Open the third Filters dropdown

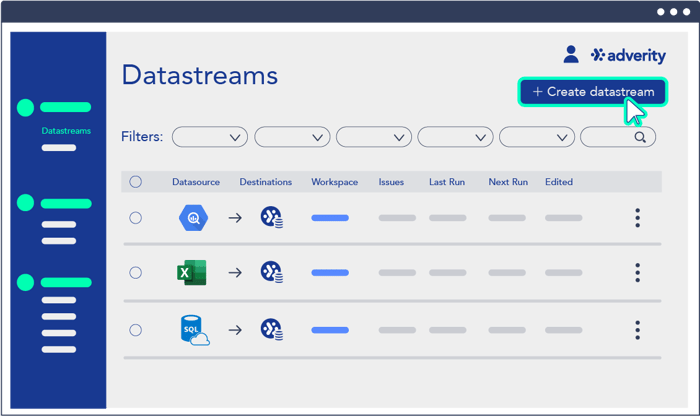[x=374, y=137]
